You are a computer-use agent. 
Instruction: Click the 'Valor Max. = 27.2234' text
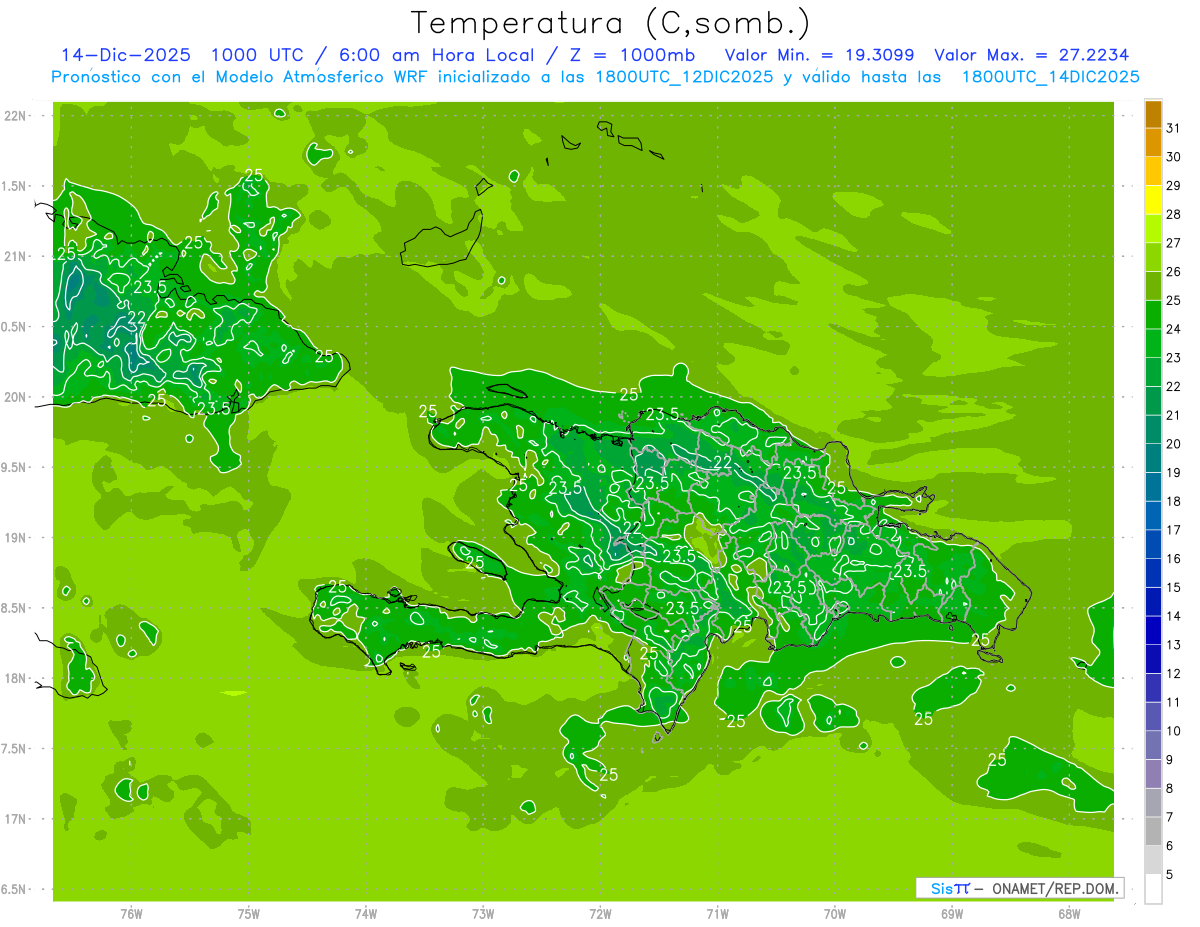coord(1031,55)
